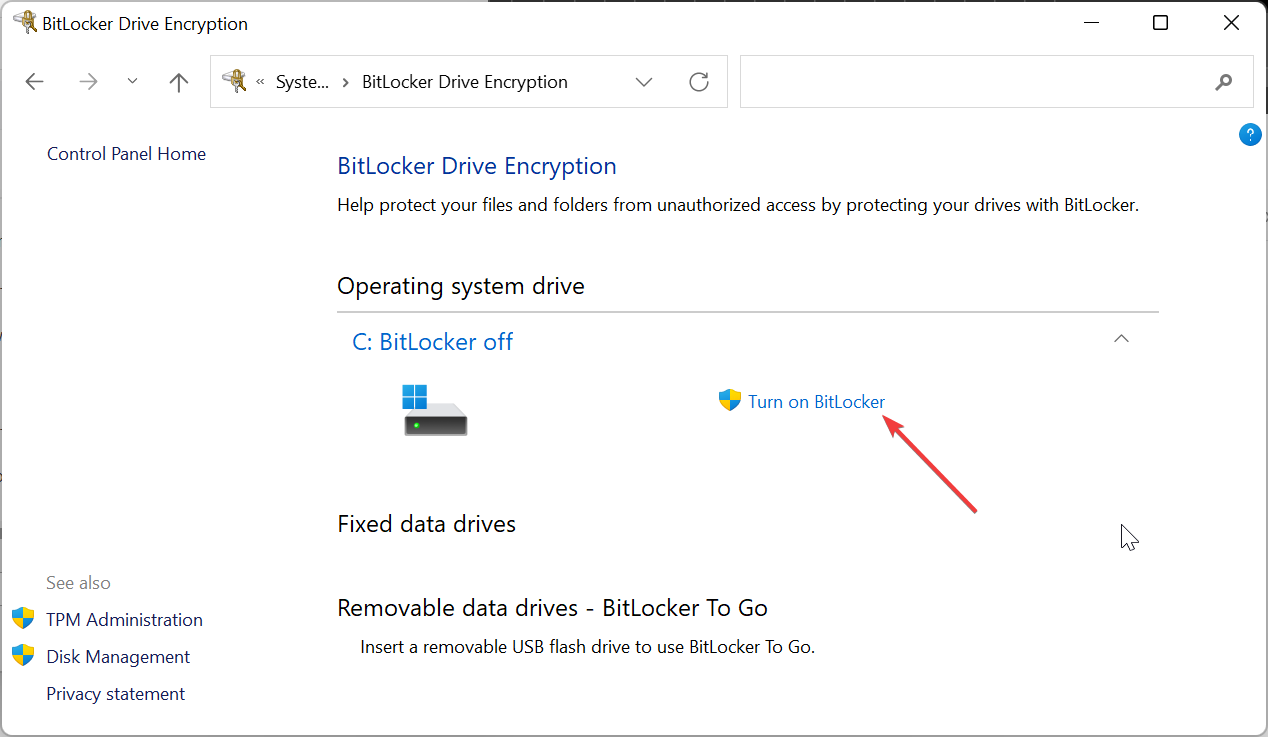The width and height of the screenshot is (1268, 737).
Task: Turn on BitLocker for the C: drive
Action: coord(815,401)
